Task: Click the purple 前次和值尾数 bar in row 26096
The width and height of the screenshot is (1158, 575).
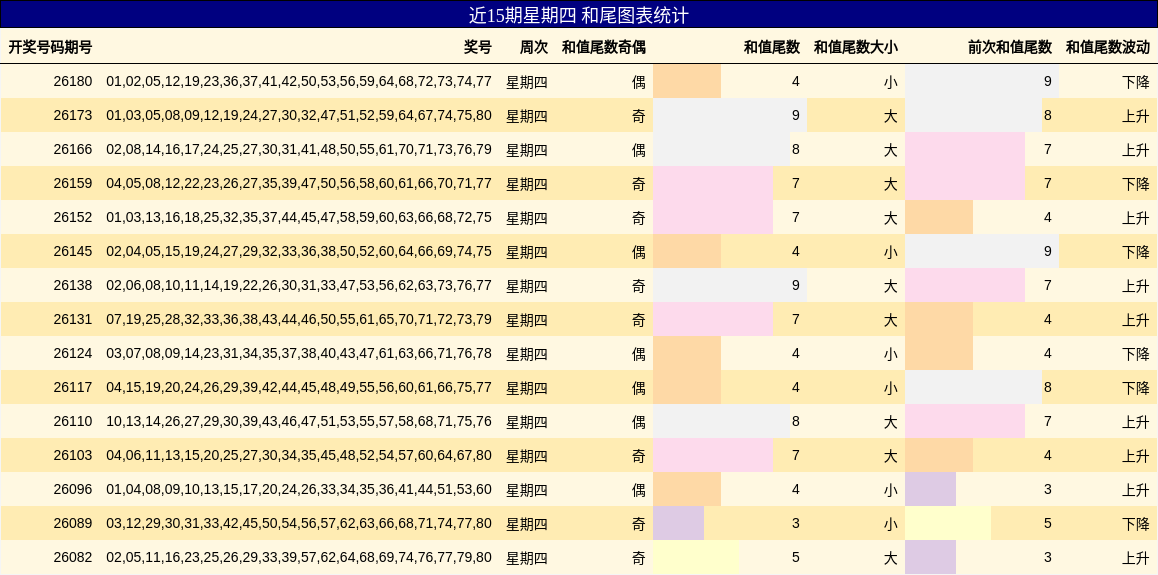Action: [930, 489]
